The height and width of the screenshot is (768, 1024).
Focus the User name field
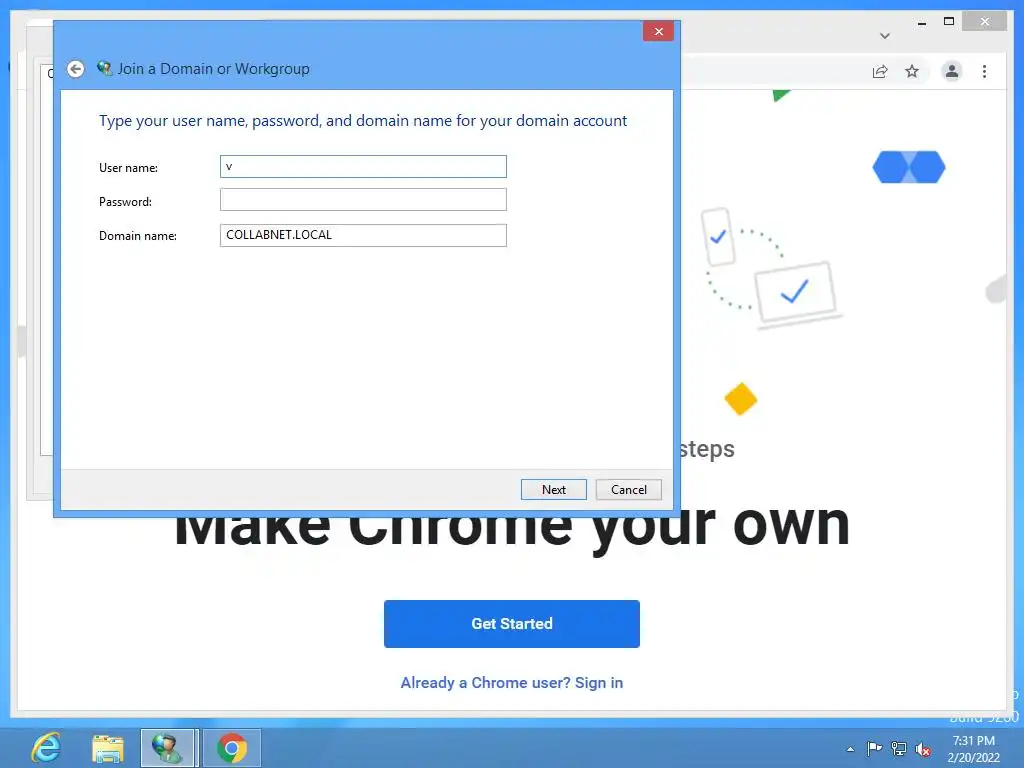(x=363, y=167)
